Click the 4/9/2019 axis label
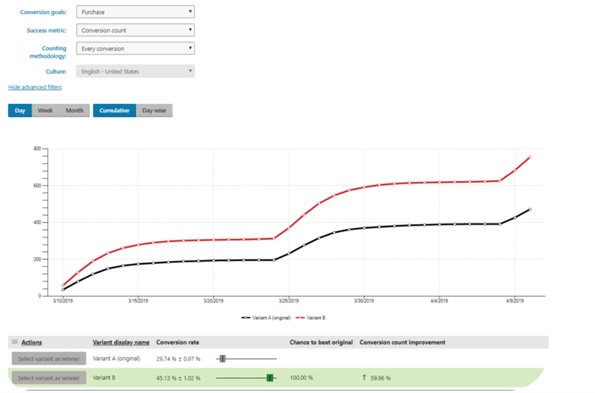 [x=515, y=301]
